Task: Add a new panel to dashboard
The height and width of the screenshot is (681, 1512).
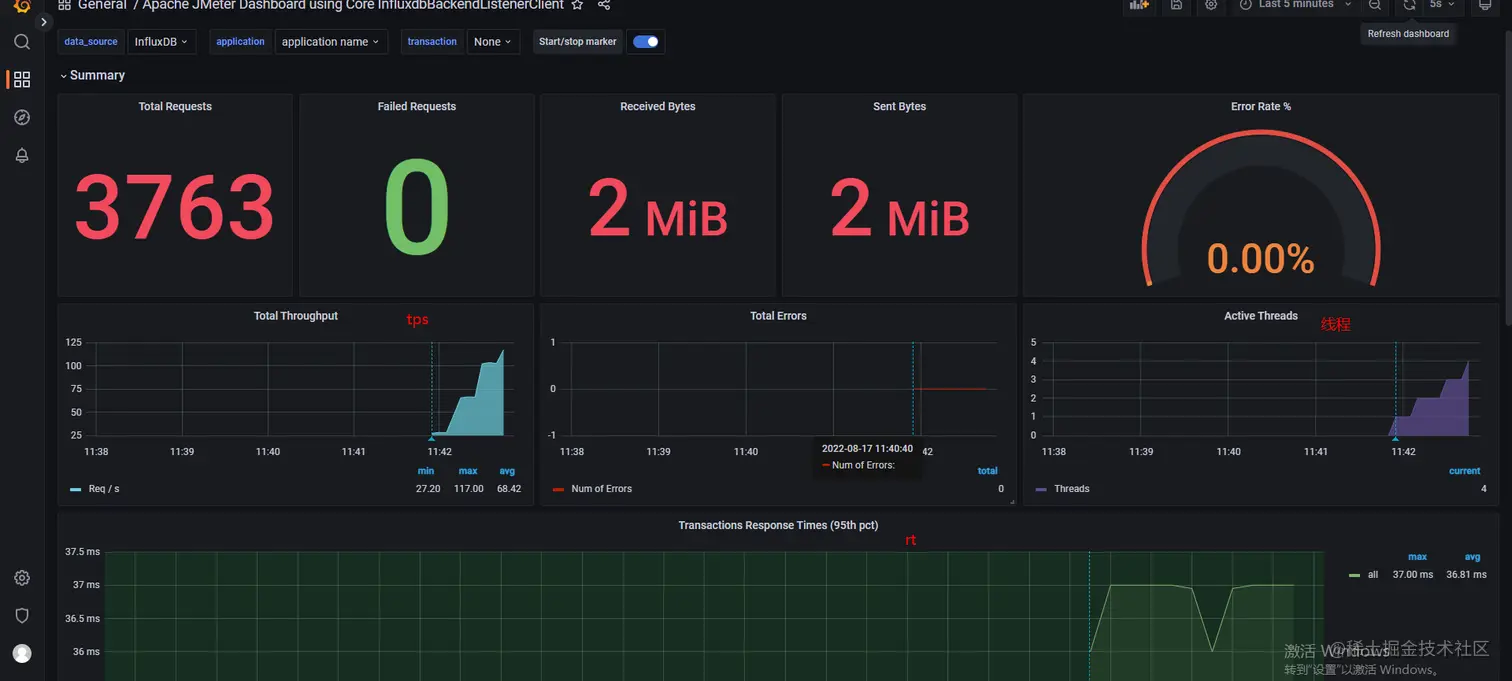Action: tap(1139, 5)
